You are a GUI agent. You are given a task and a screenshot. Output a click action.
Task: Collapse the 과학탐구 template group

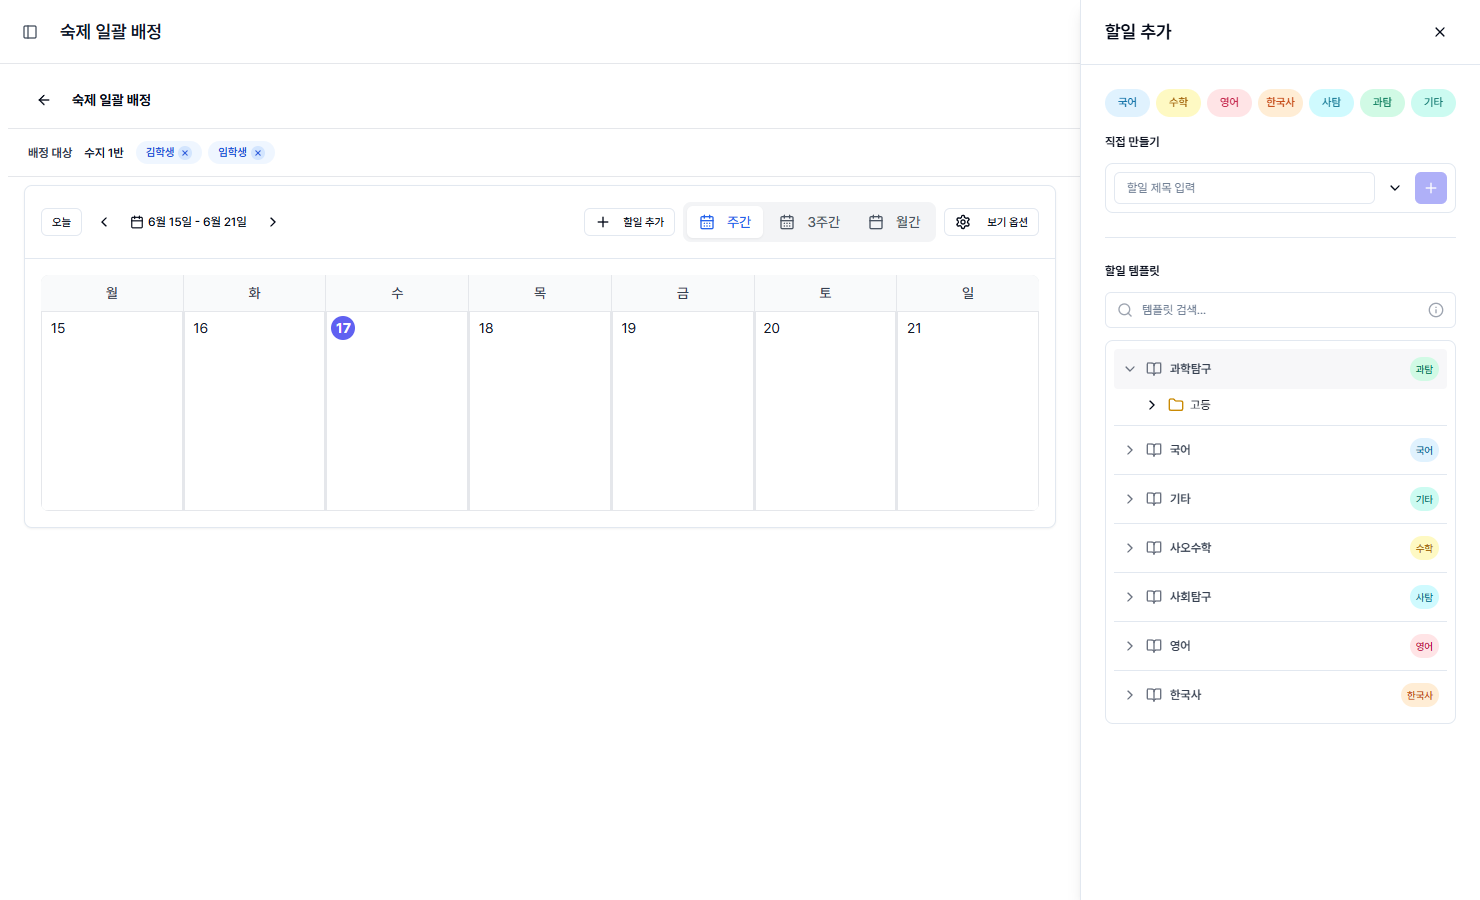coord(1130,369)
